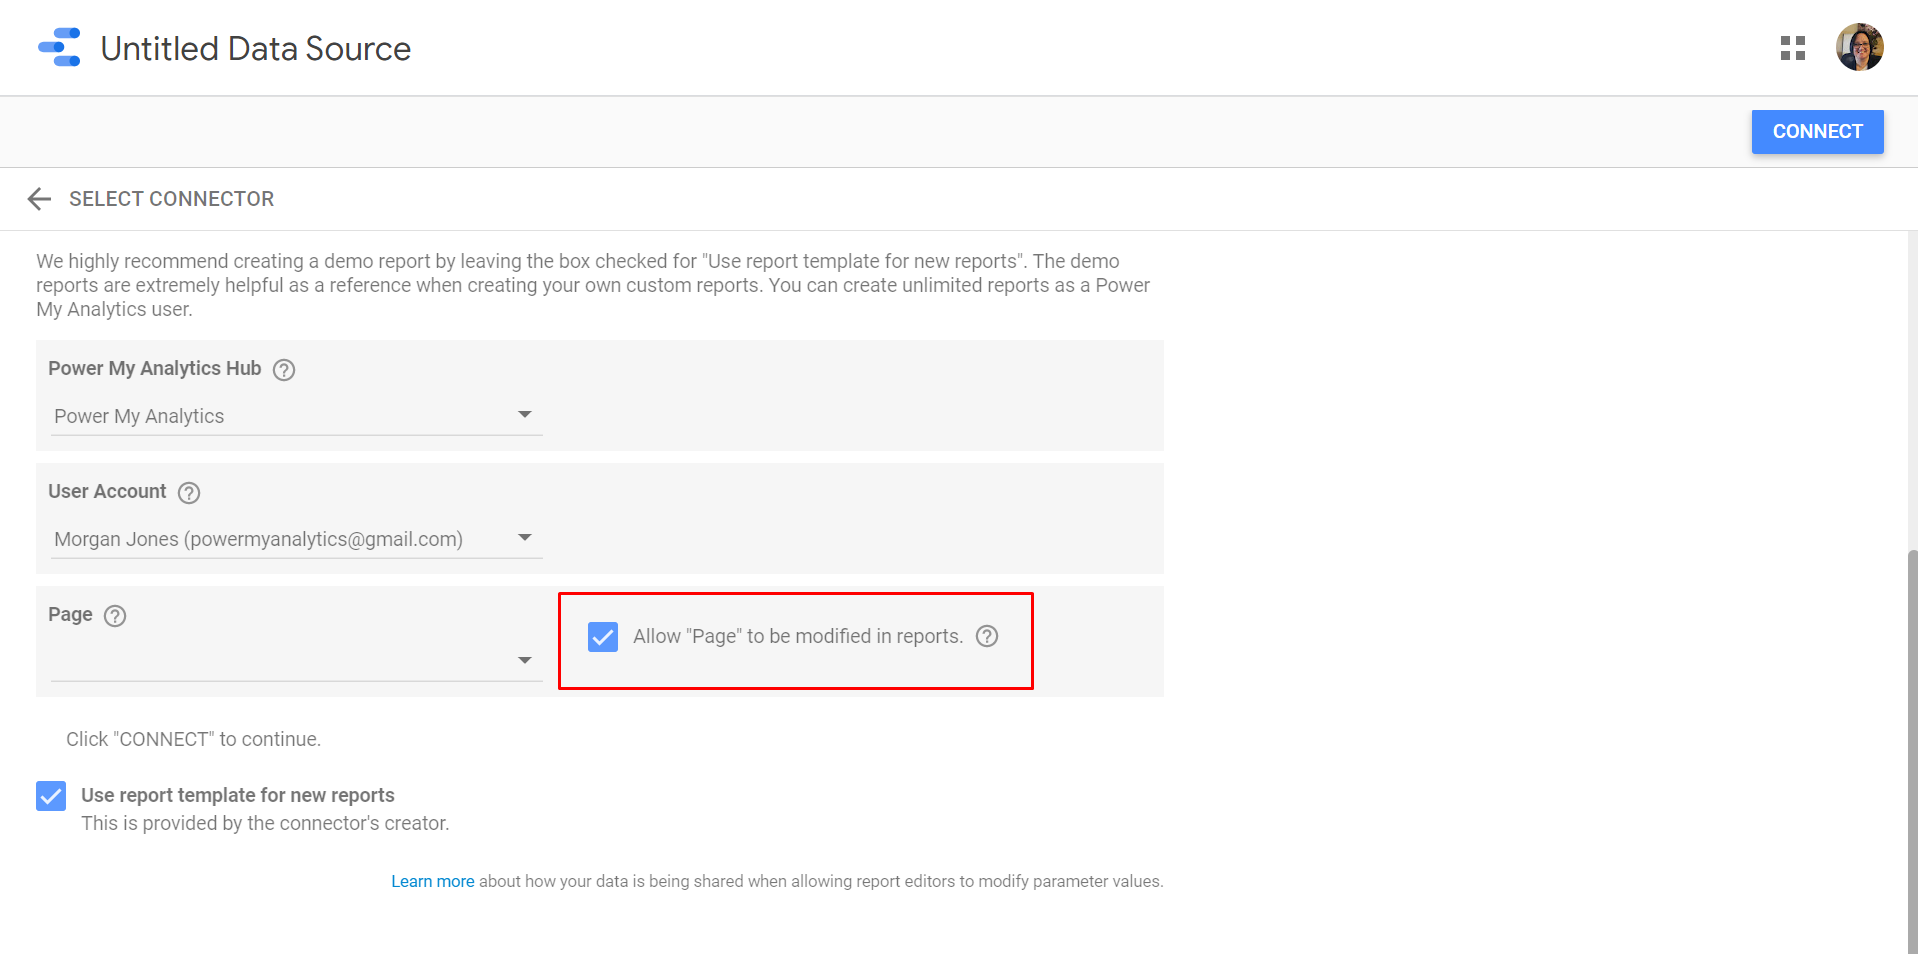Toggle Use report template checkbox
Viewport: 1918px width, 954px height.
point(51,796)
